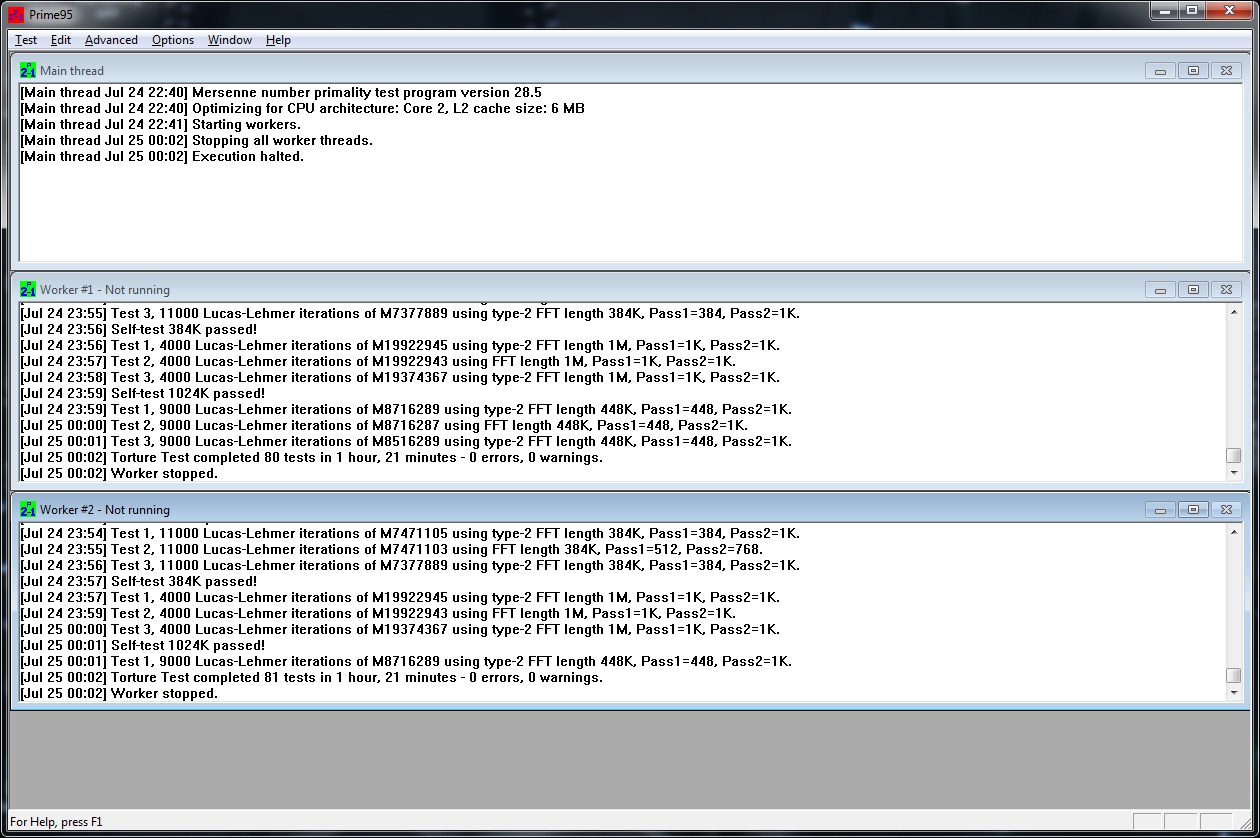Maximize the Main thread child window
Viewport: 1260px width, 838px height.
[x=1193, y=71]
